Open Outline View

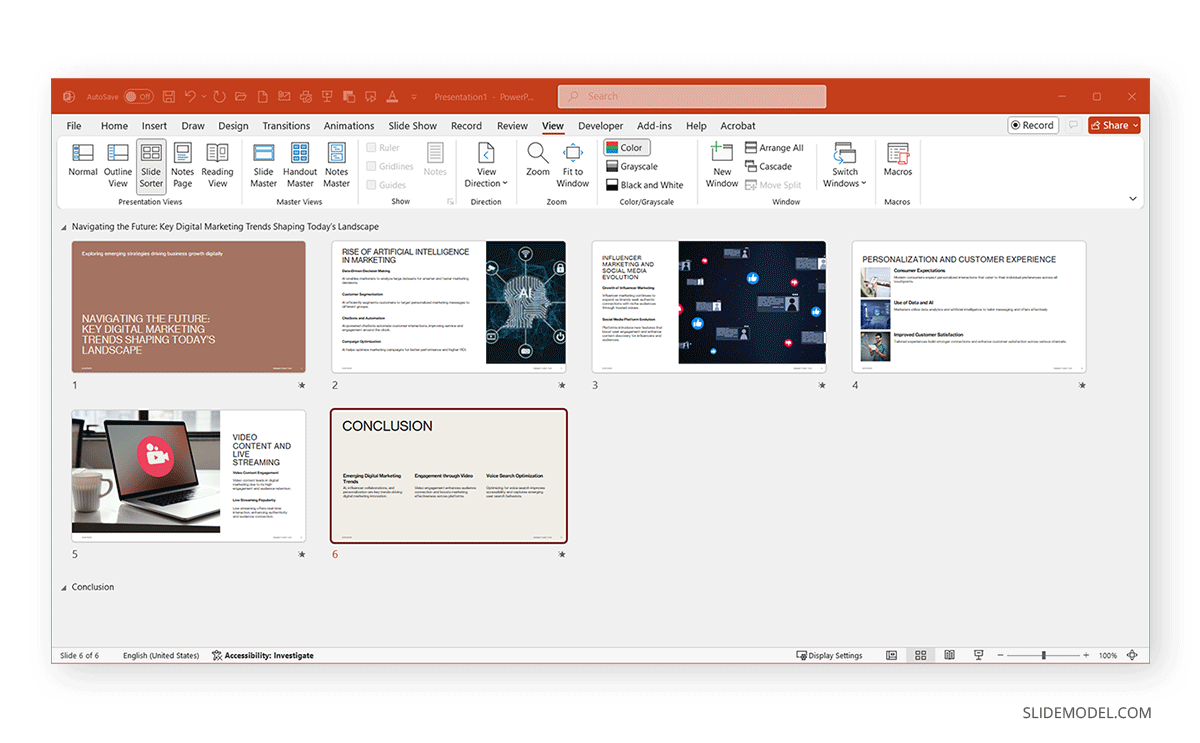click(118, 164)
